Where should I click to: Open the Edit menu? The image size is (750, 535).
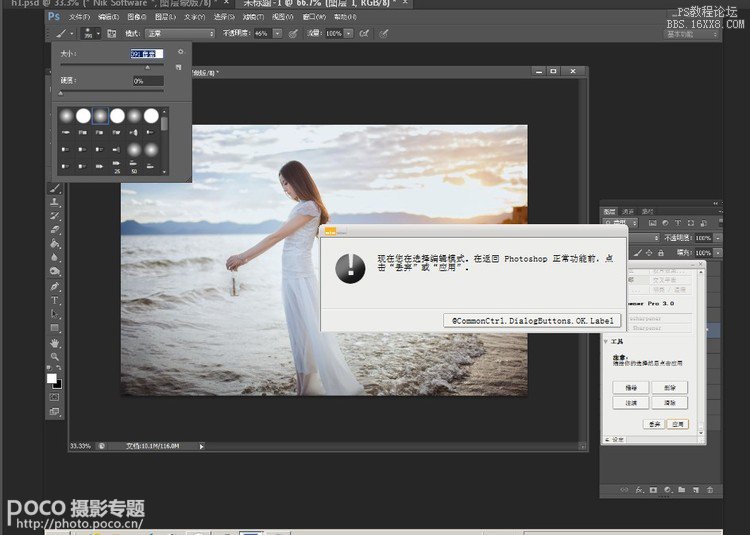tap(108, 17)
